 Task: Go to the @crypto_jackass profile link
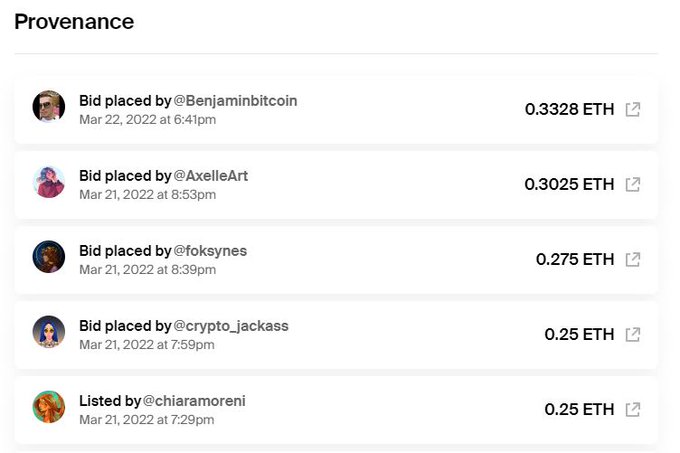click(230, 326)
